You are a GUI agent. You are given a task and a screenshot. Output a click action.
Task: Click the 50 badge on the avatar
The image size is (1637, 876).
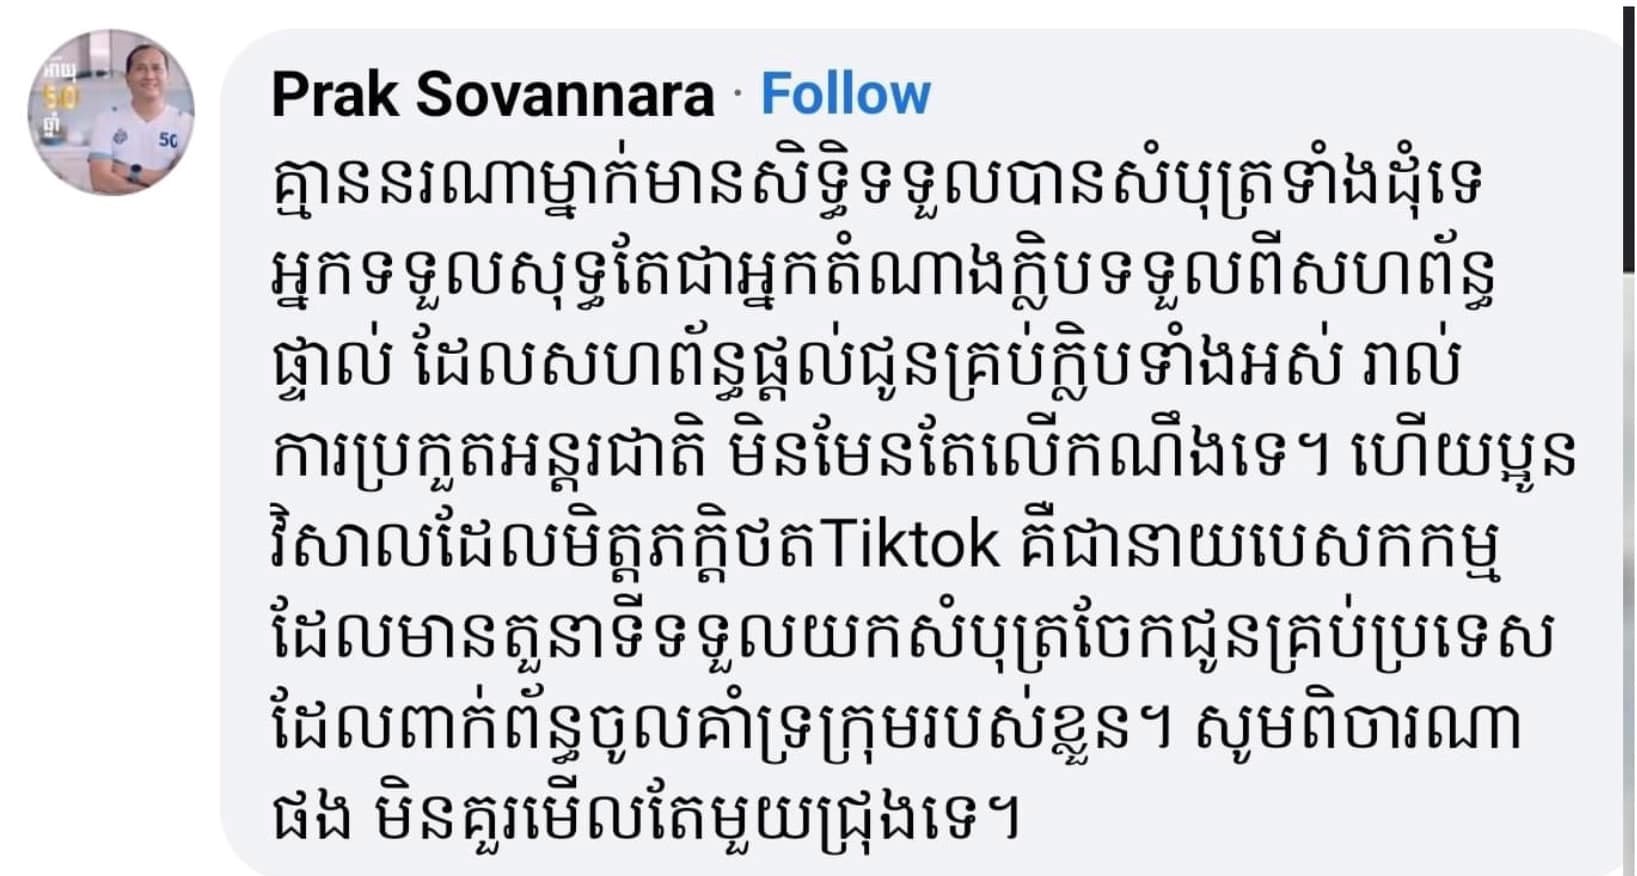point(167,140)
